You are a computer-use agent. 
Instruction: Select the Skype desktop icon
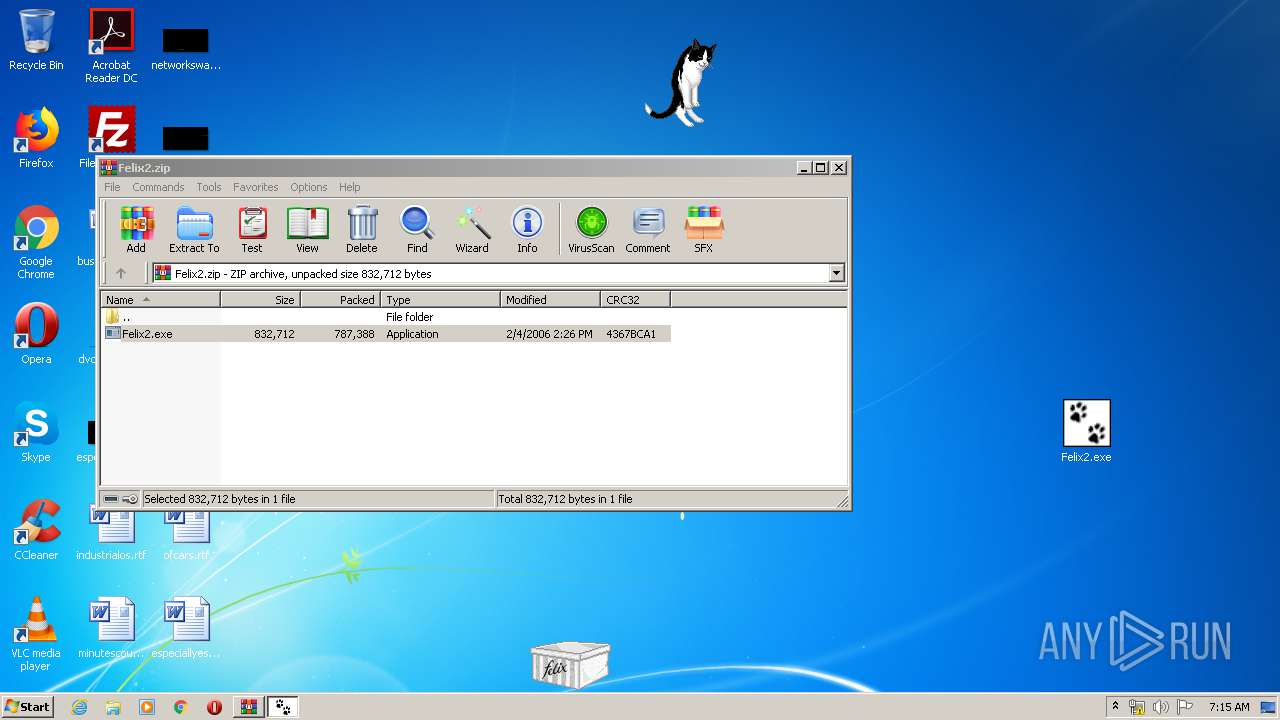pyautogui.click(x=36, y=432)
